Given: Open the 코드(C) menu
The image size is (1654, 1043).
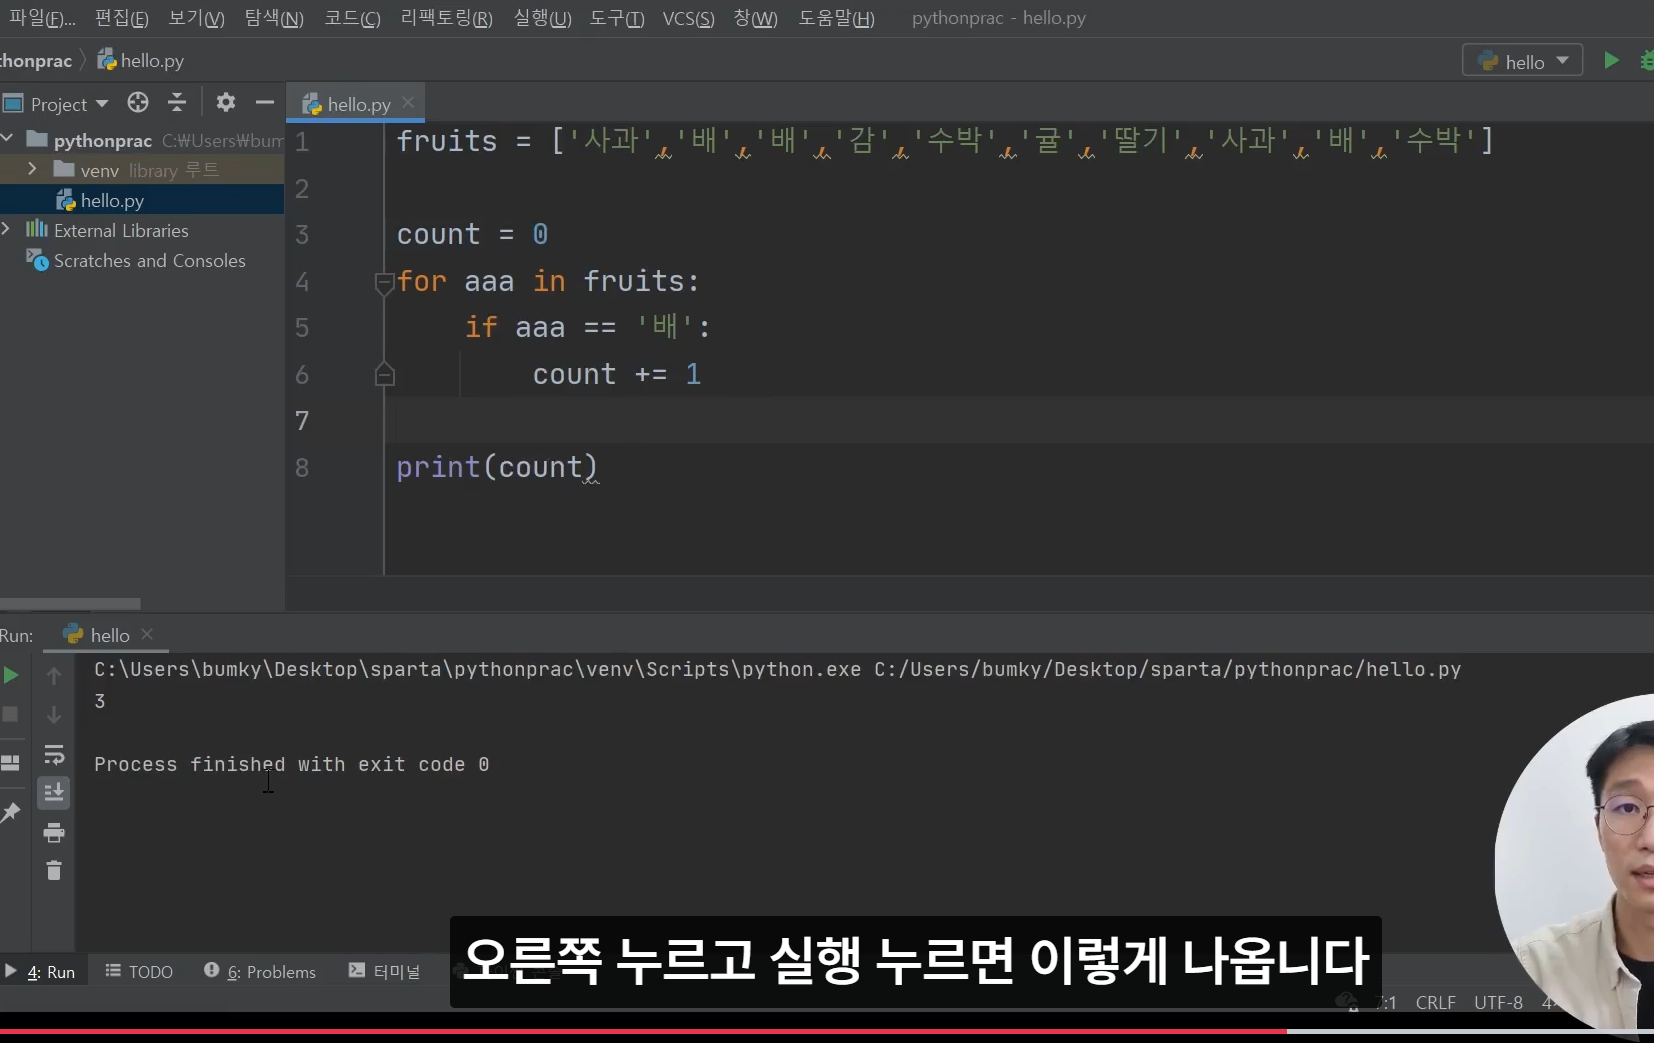Looking at the screenshot, I should [352, 18].
